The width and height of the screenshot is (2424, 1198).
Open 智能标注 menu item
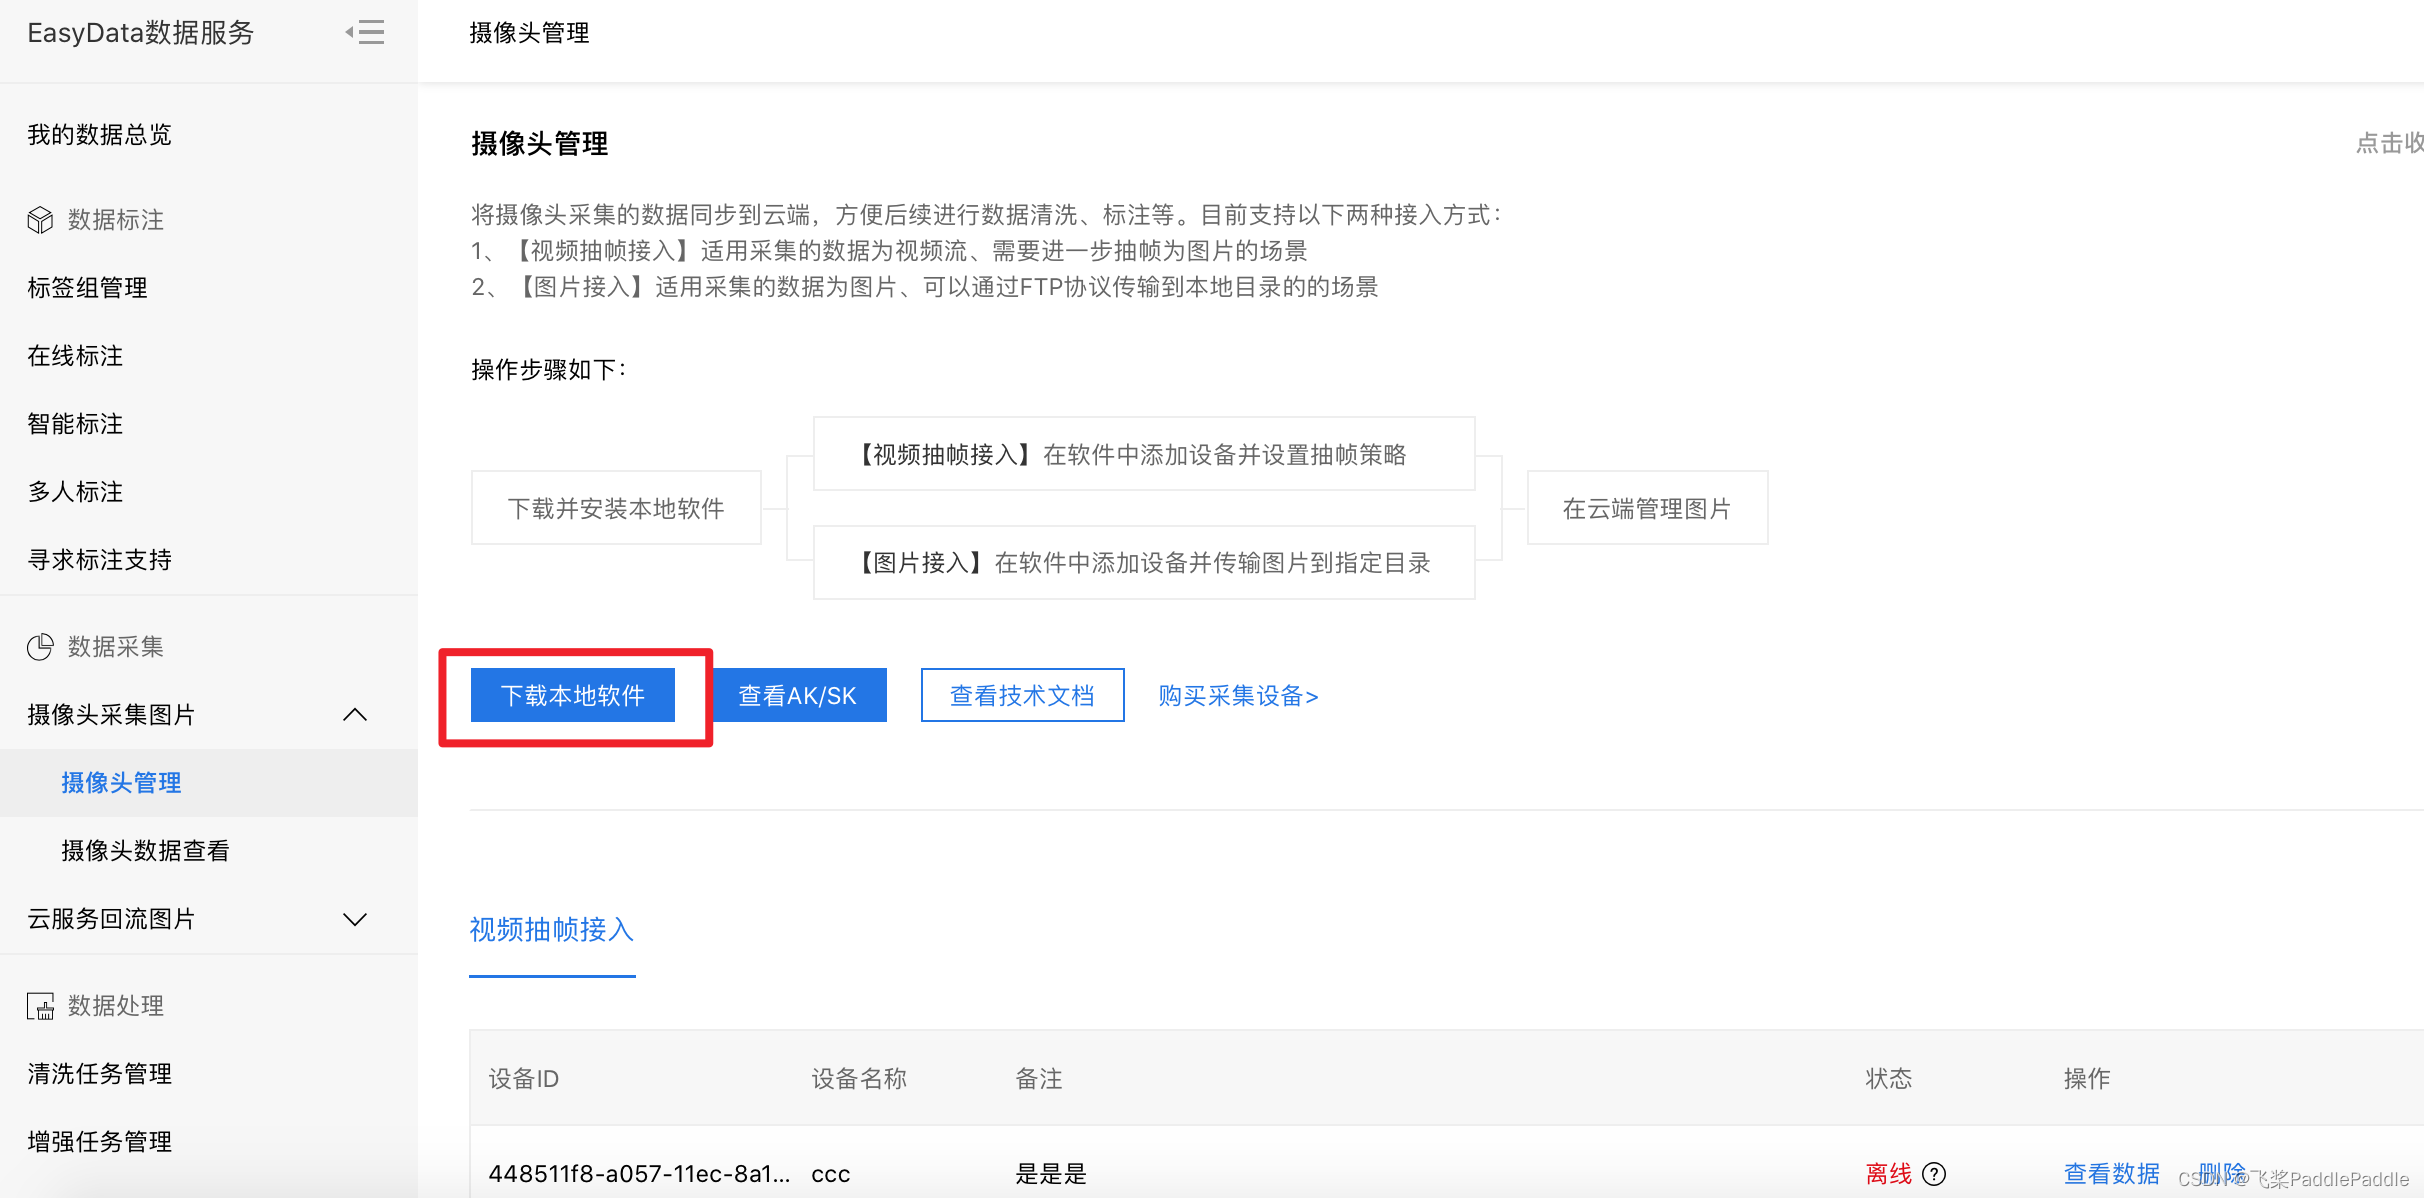pos(76,424)
